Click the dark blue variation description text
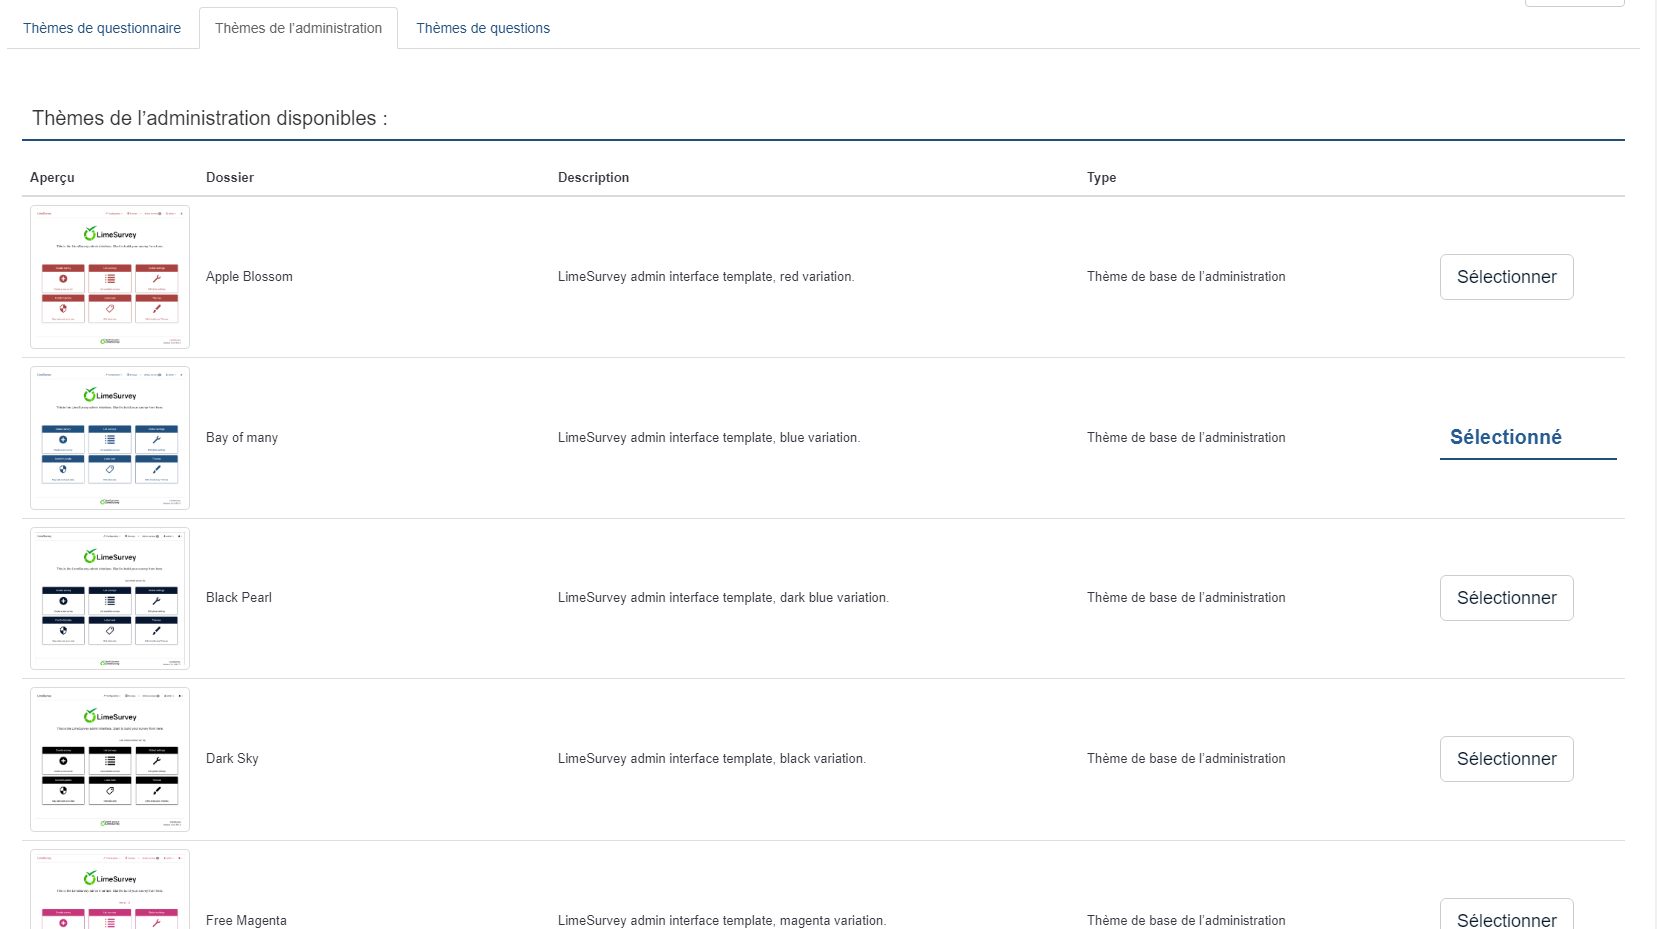The width and height of the screenshot is (1657, 929). (x=723, y=598)
